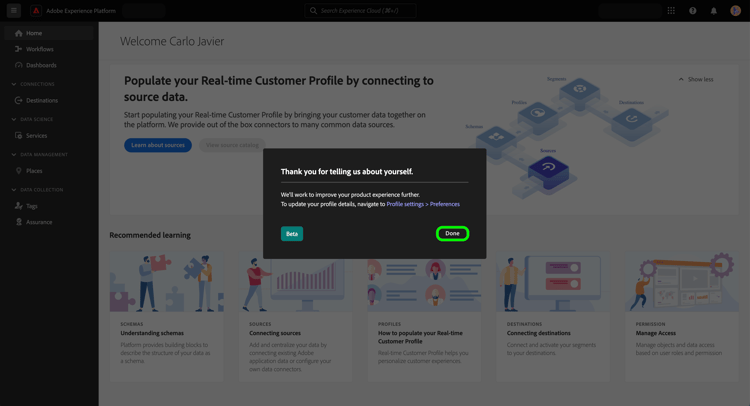
Task: Open Connecting sources card thumbnail
Action: pos(296,282)
